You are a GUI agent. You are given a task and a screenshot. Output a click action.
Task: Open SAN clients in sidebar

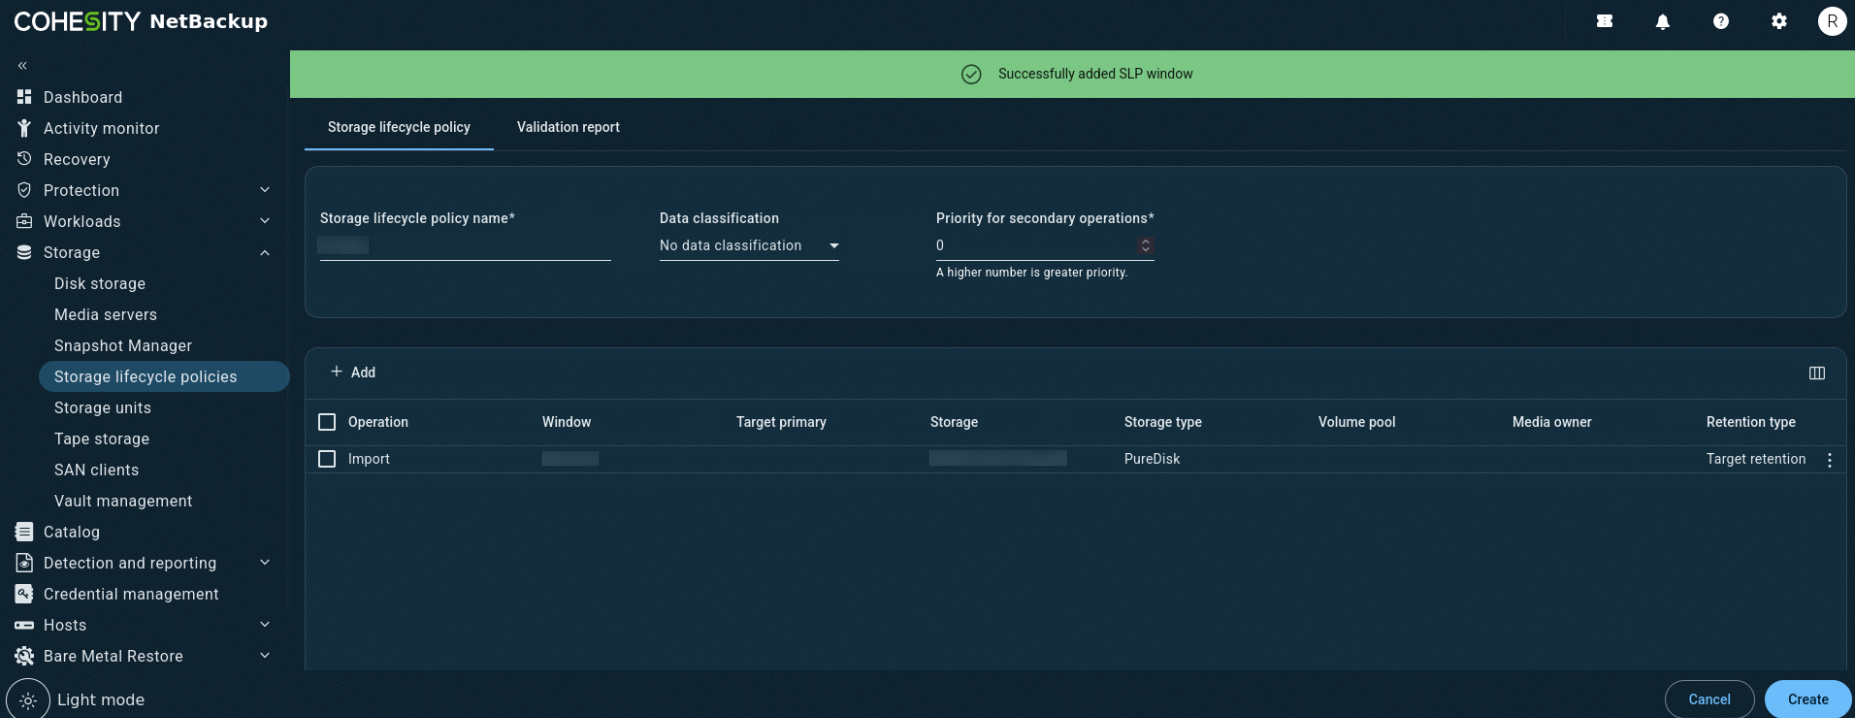(x=96, y=470)
